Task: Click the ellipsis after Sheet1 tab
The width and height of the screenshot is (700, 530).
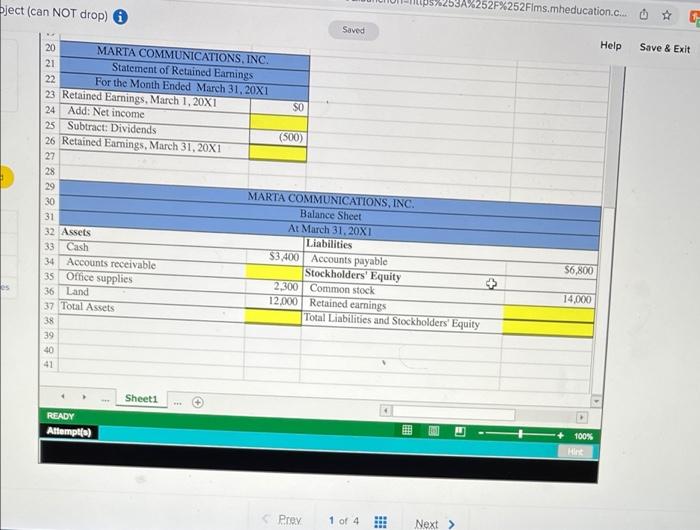Action: (178, 403)
